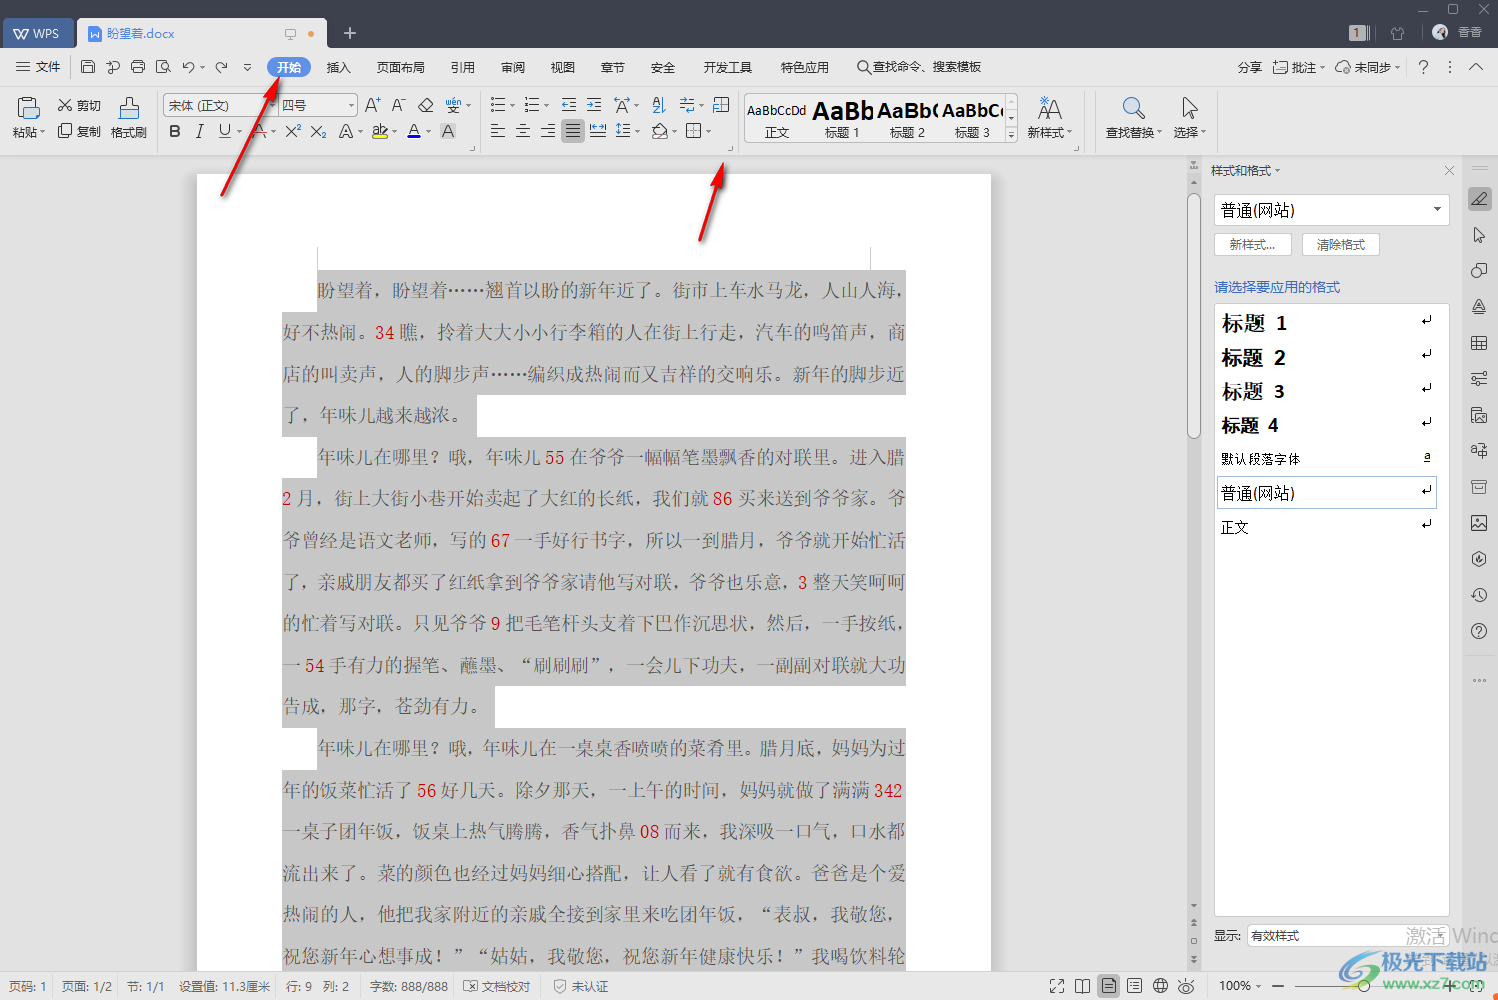This screenshot has height=1000, width=1498.
Task: Apply Subscript X₂ formatting
Action: 318,131
